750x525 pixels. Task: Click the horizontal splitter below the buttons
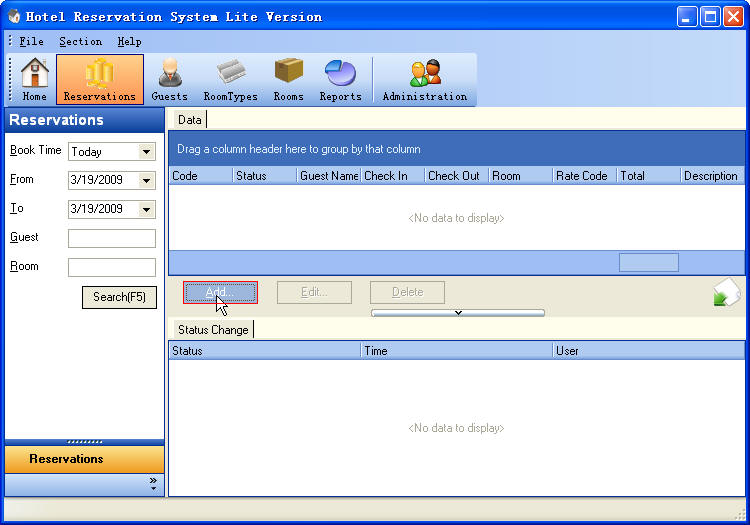click(x=457, y=313)
